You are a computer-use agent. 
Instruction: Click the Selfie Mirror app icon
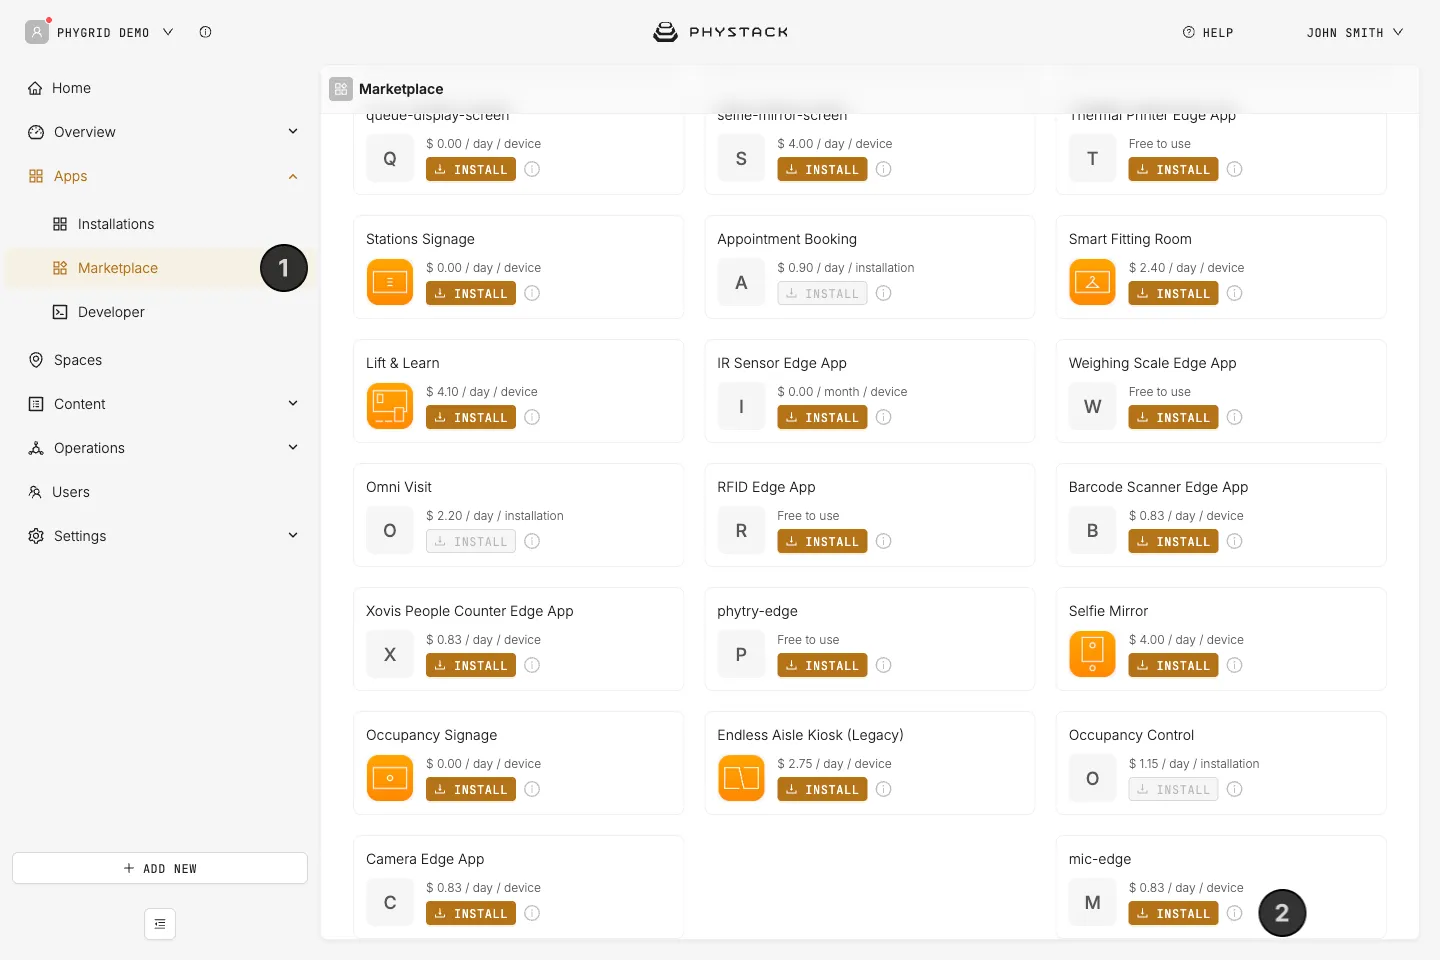pos(1092,654)
